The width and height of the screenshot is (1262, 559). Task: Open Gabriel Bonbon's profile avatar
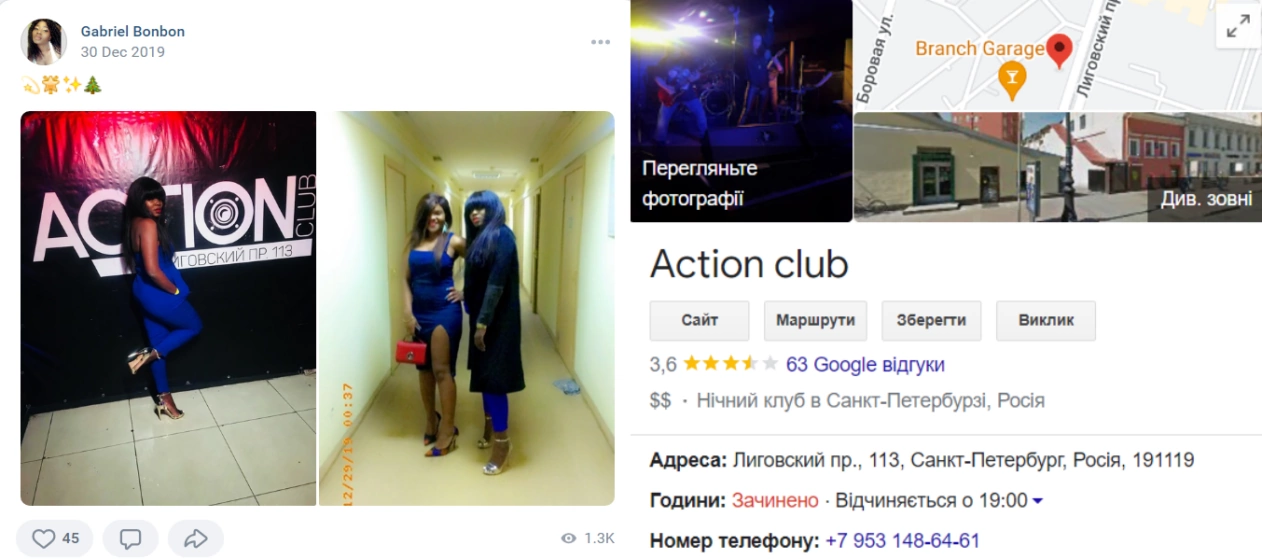[43, 42]
